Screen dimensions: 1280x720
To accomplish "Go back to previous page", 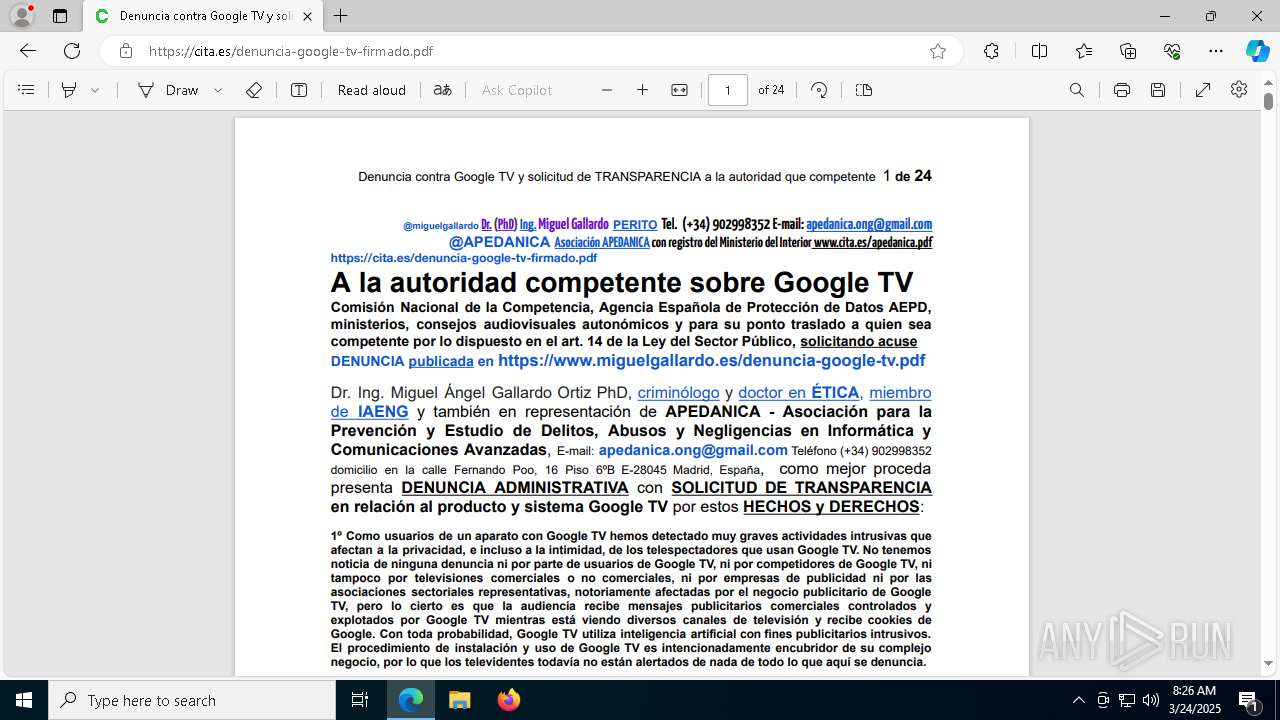I will [x=28, y=51].
